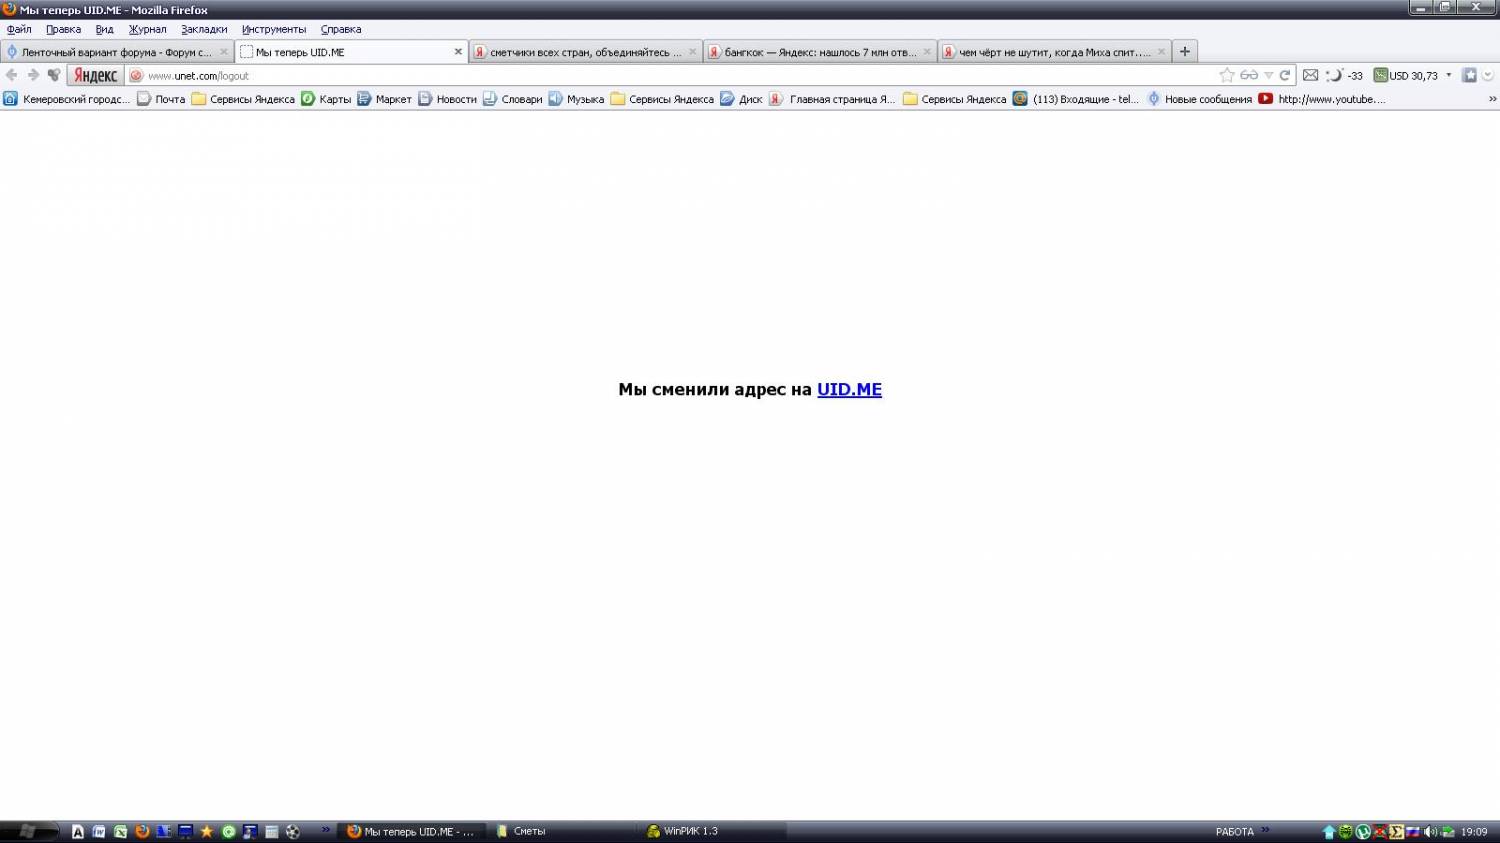Open the Правка menu
This screenshot has height=843, width=1500.
point(63,29)
